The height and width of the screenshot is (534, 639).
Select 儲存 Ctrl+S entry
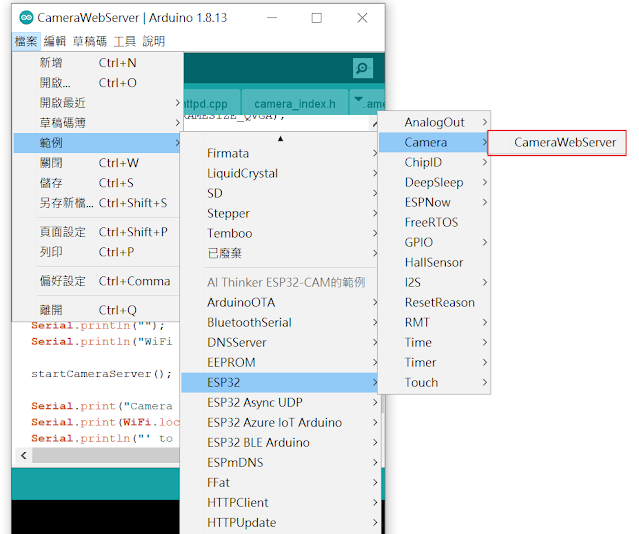coord(98,183)
